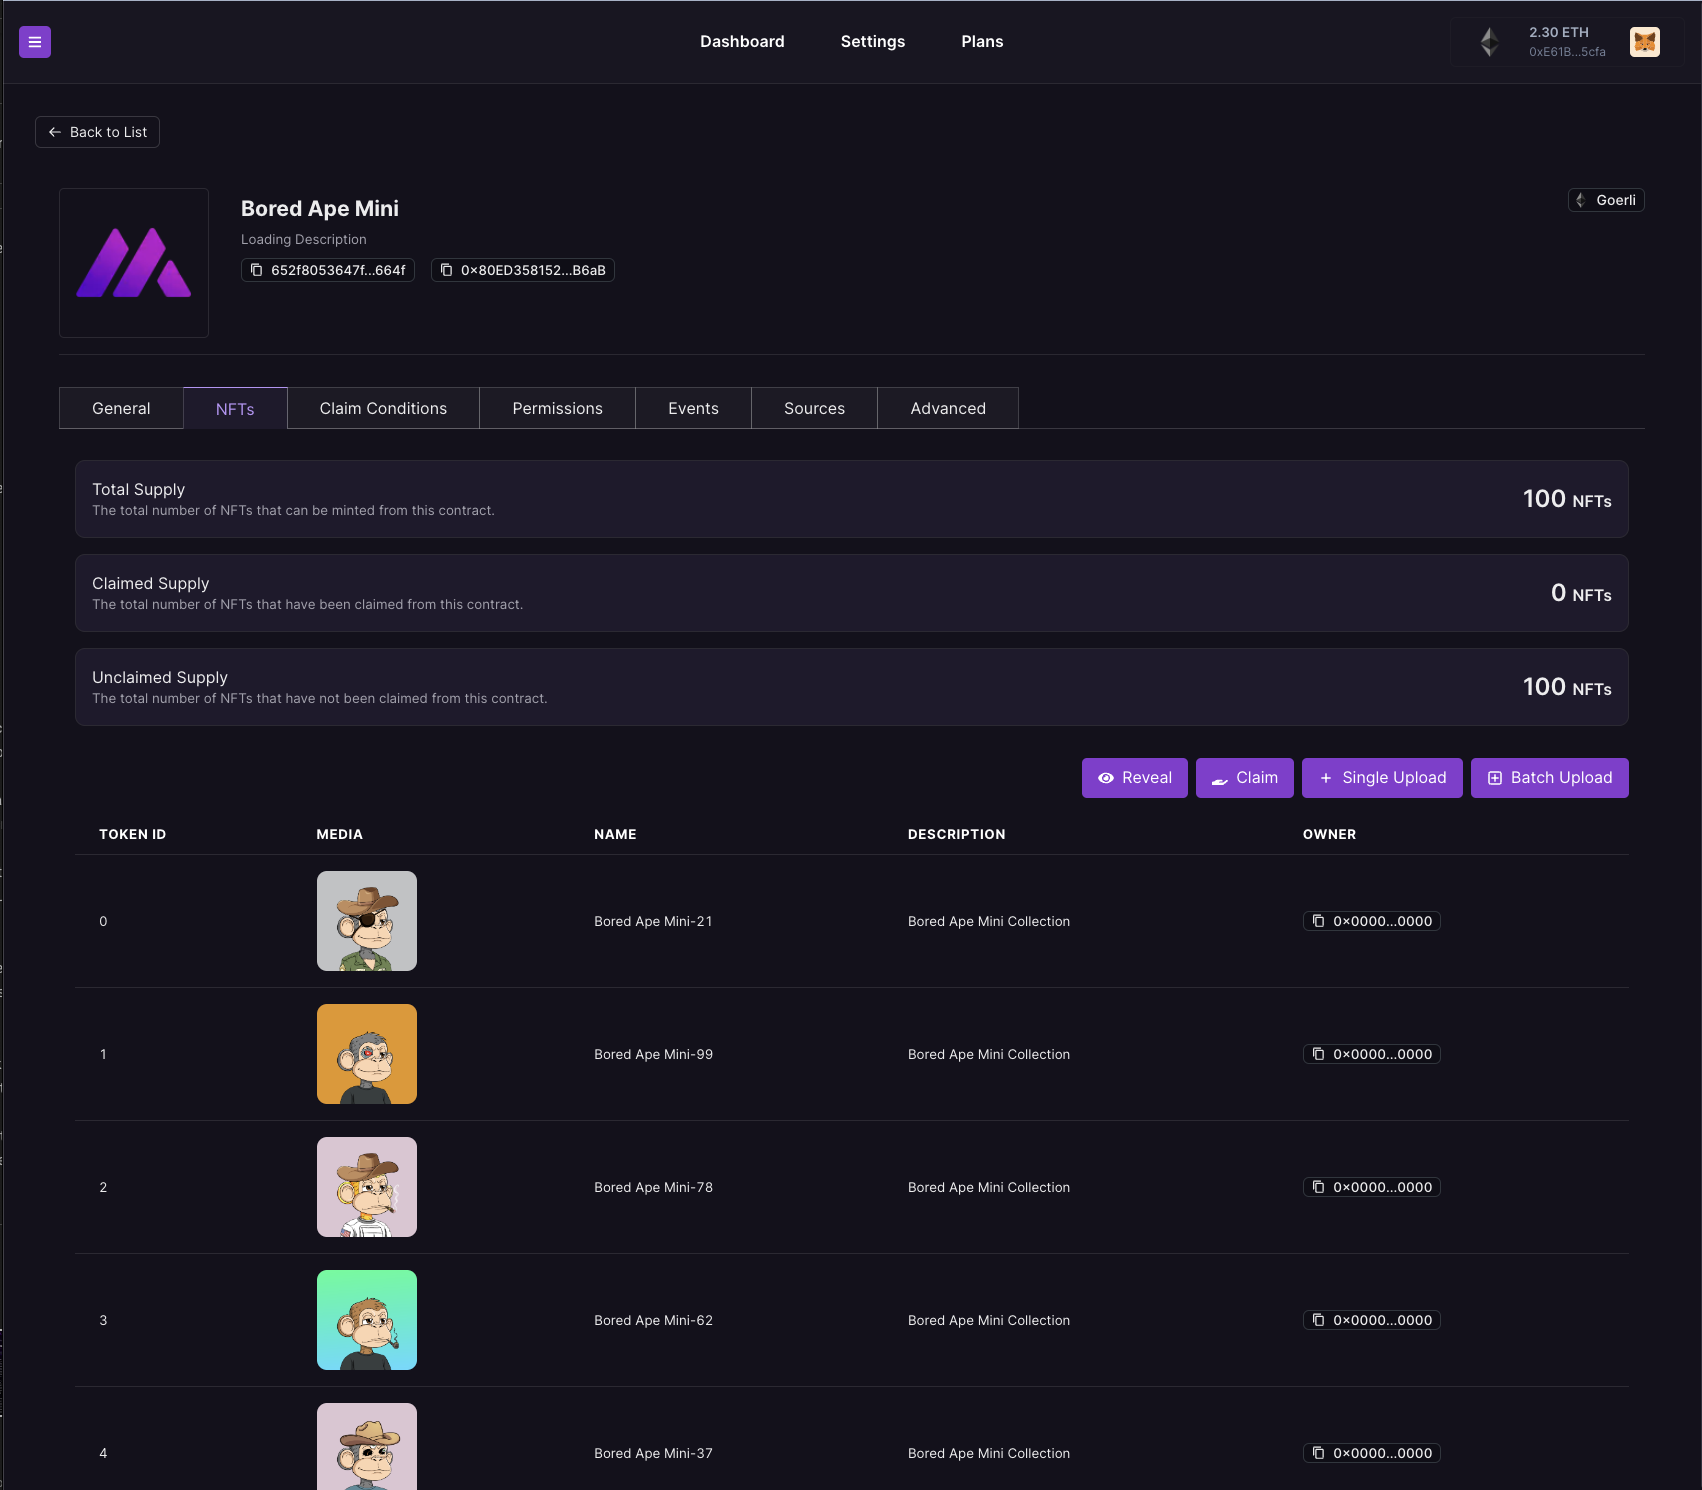Switch to the General tab

coord(121,408)
